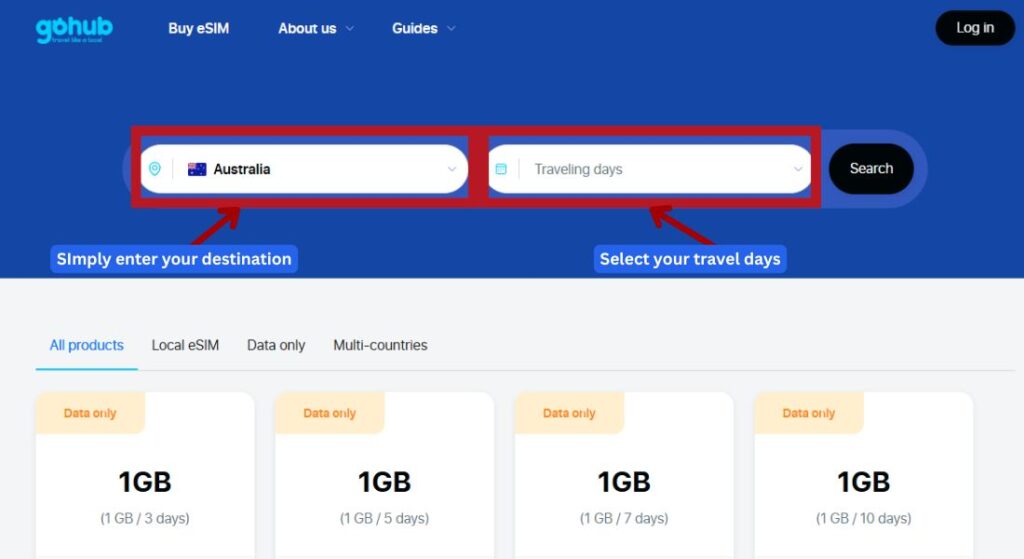This screenshot has height=559, width=1024.
Task: Show the Multi-countries tab
Action: point(380,345)
